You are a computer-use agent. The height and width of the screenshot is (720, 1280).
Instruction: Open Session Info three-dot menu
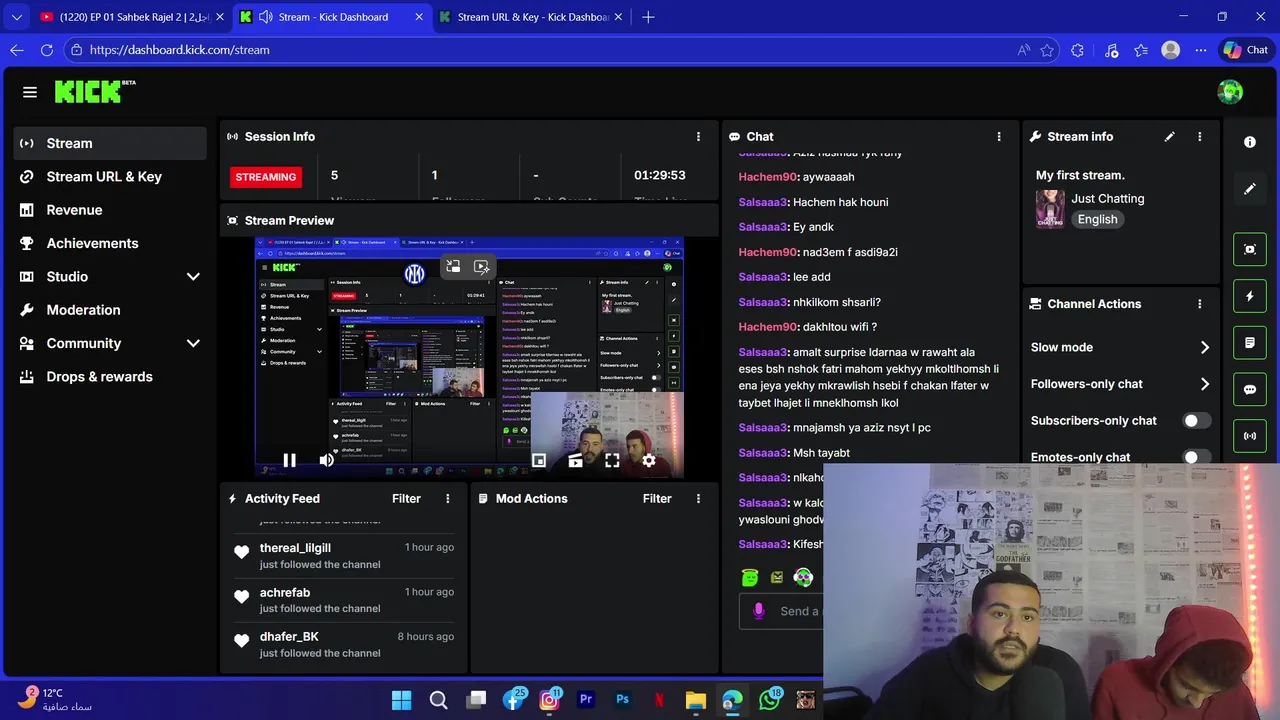click(x=698, y=137)
